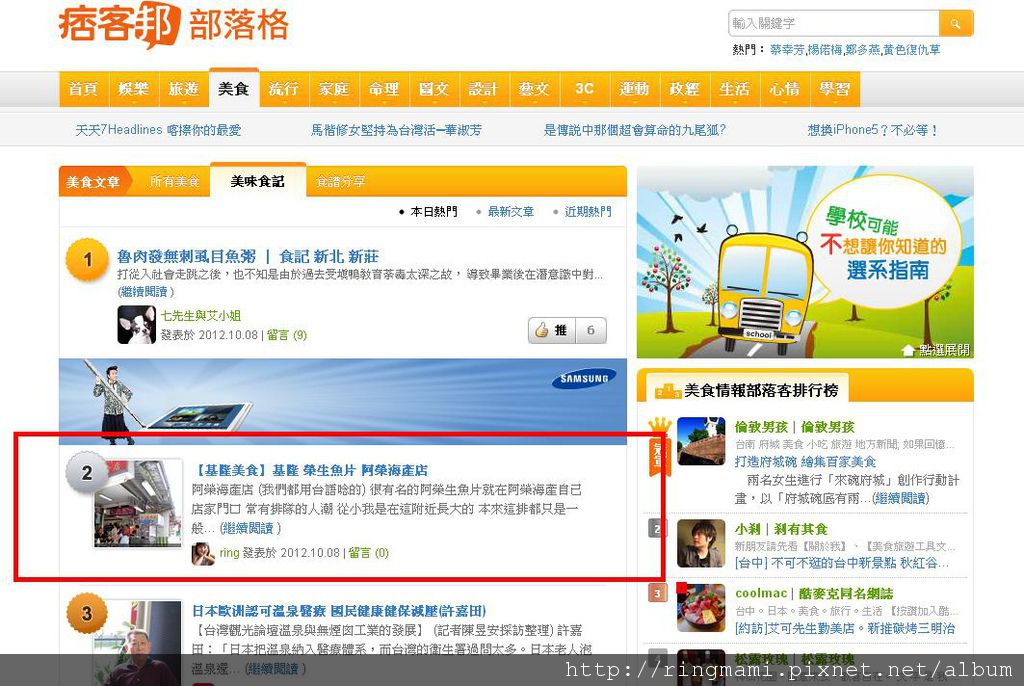This screenshot has width=1024, height=686.
Task: Open headline 馬偕修女堅持為台灣活—華淑芳
Action: coord(396,130)
